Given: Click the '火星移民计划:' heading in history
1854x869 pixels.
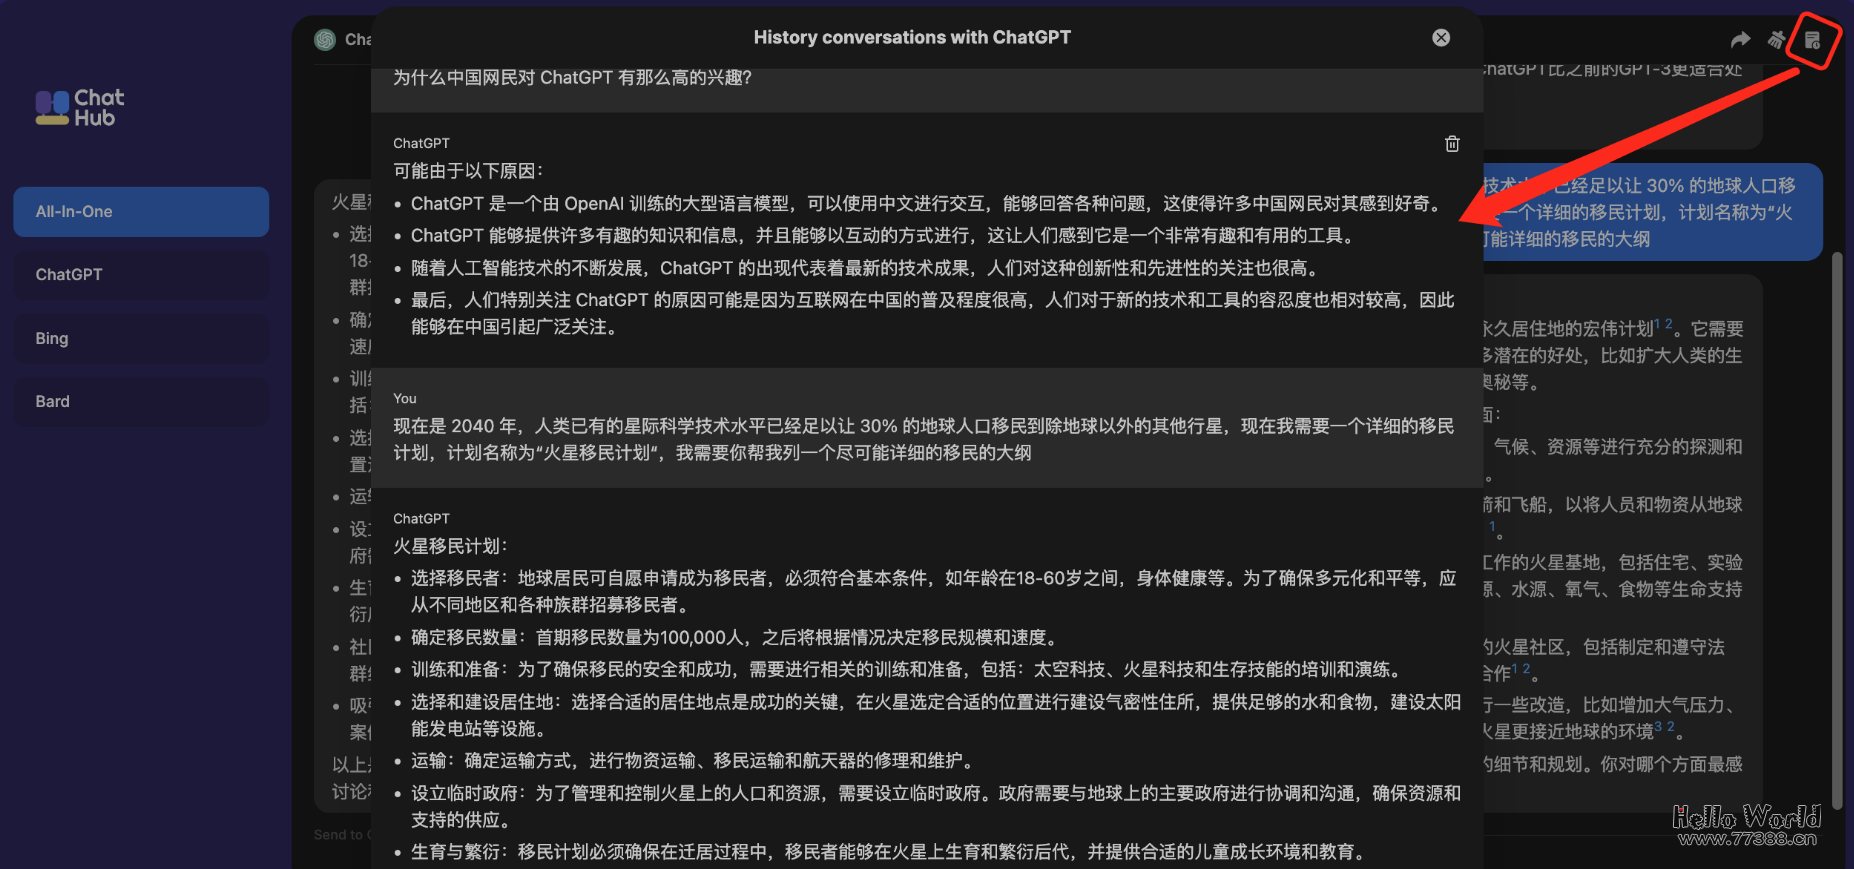Looking at the screenshot, I should click(451, 546).
